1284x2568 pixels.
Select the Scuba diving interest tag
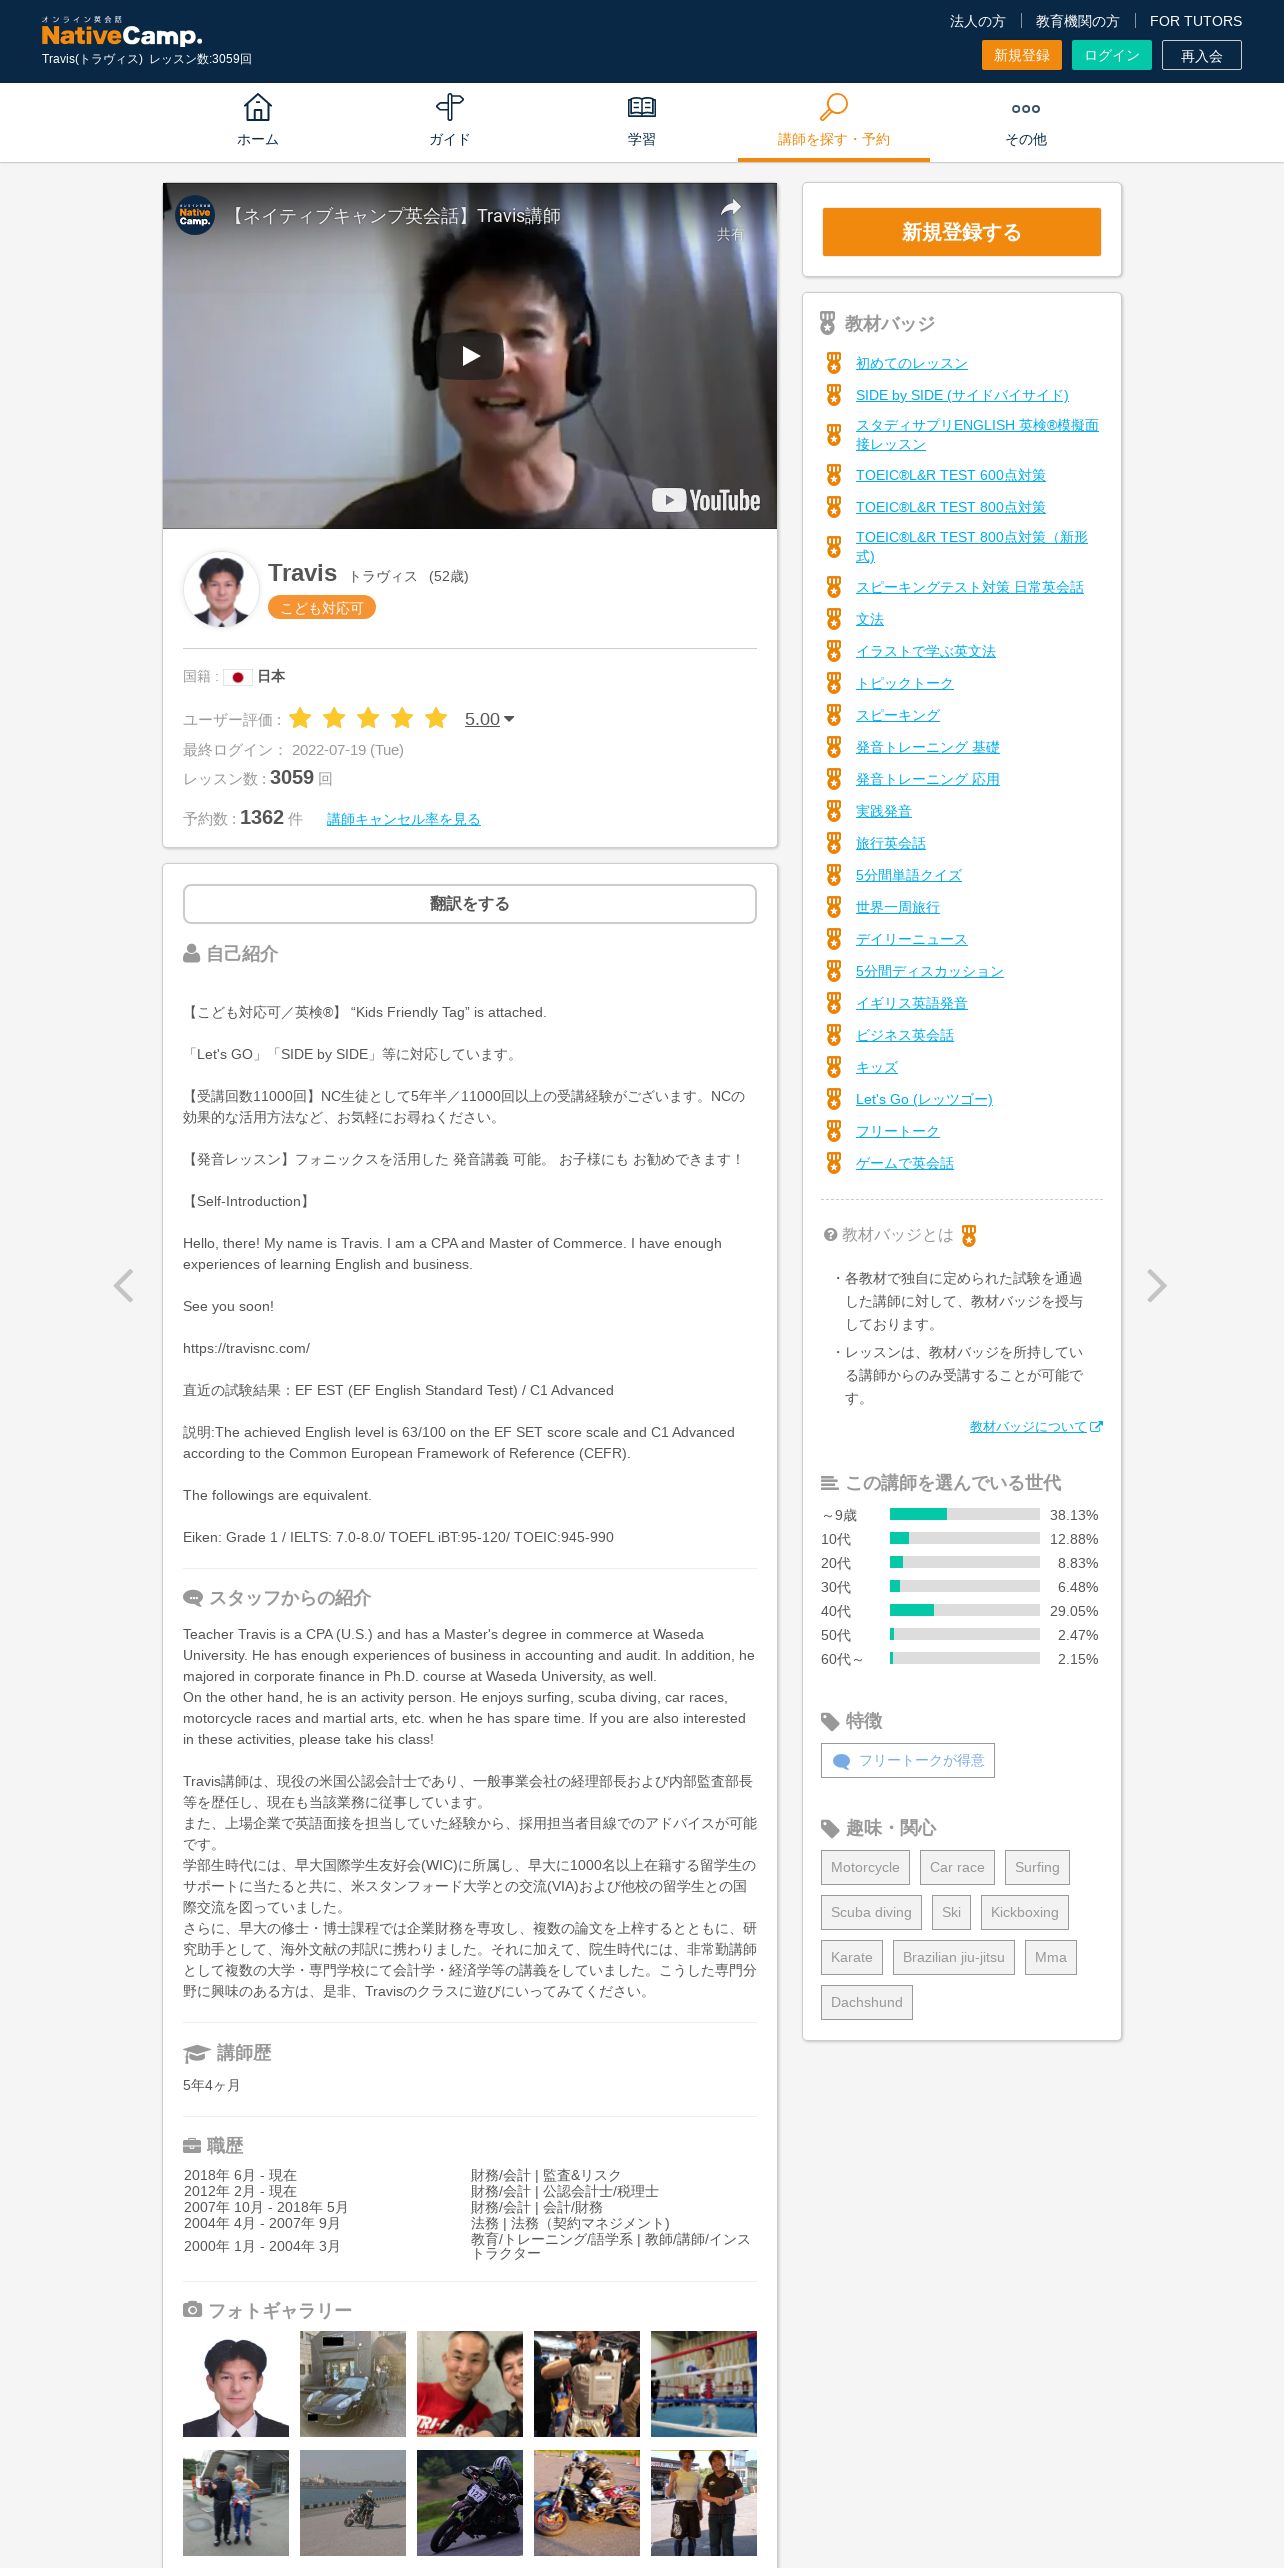point(871,1912)
